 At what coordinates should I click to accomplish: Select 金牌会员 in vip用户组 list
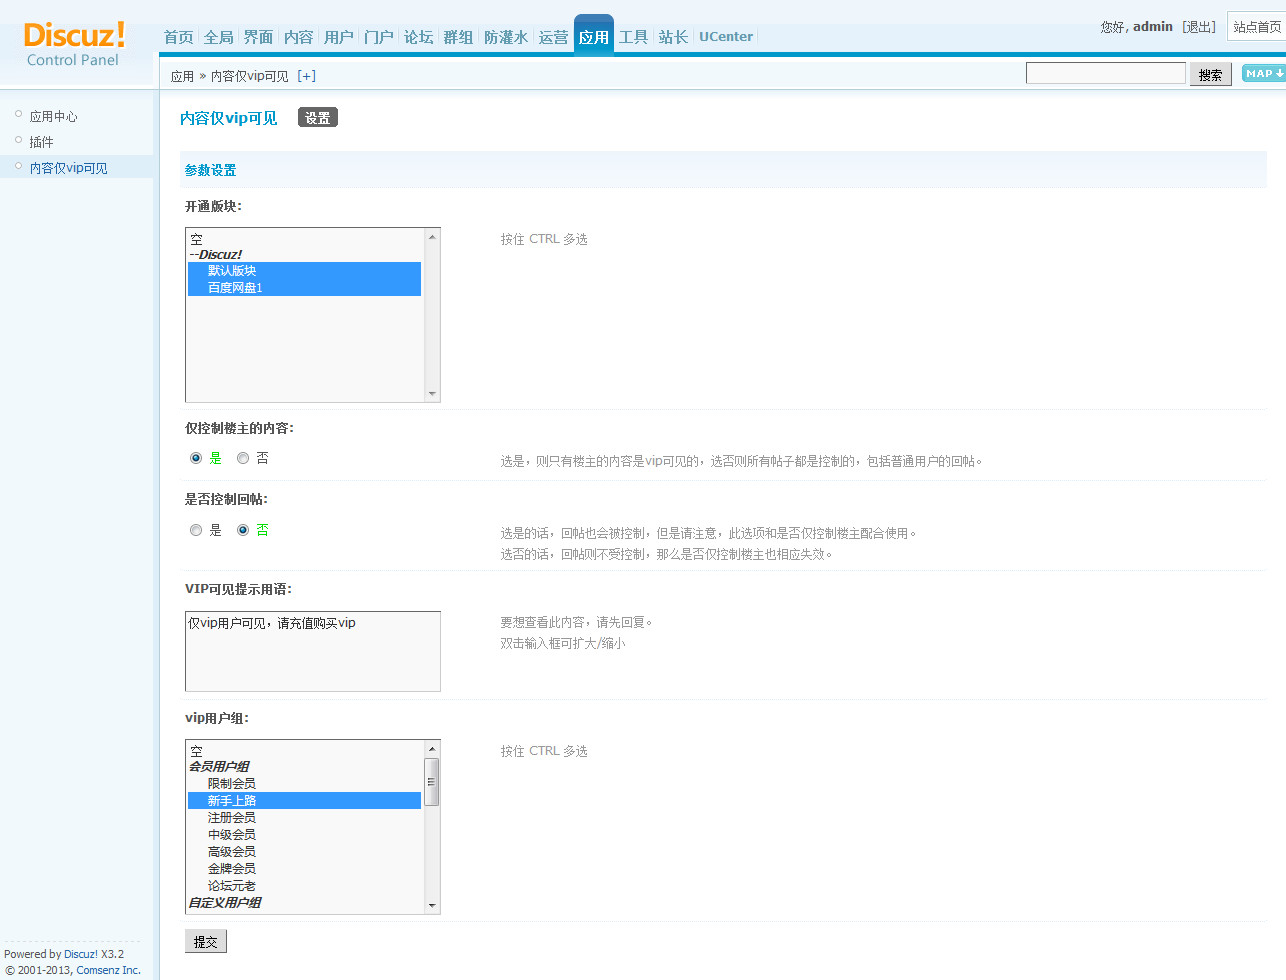304,869
